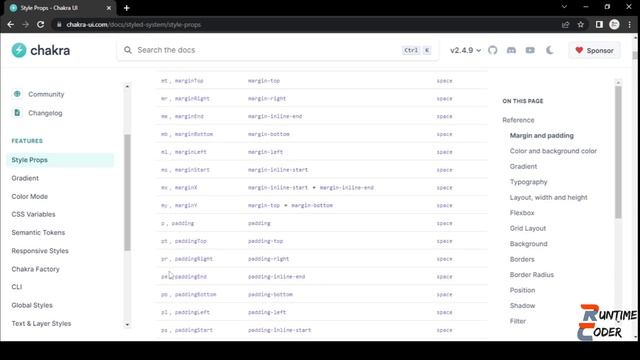Open the Discord icon link

click(511, 50)
